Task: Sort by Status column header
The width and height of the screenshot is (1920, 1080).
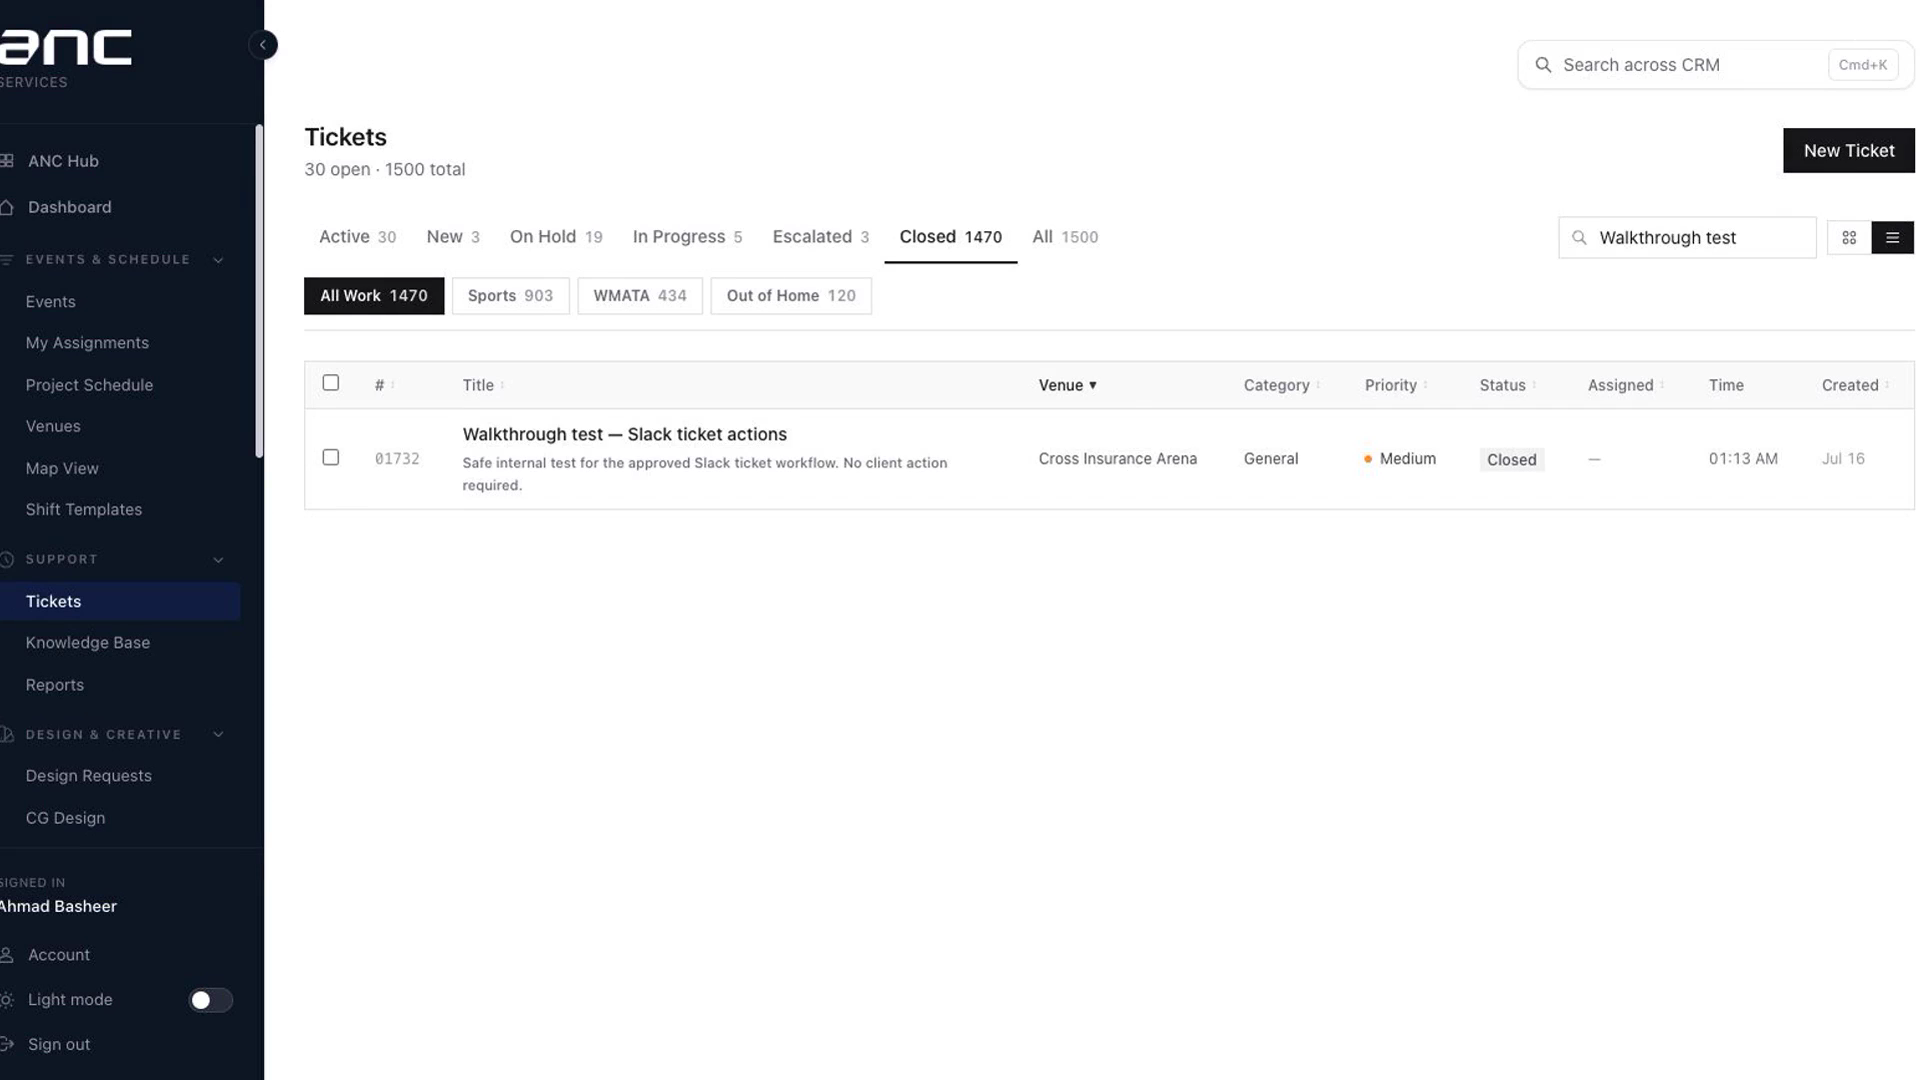Action: 1507,385
